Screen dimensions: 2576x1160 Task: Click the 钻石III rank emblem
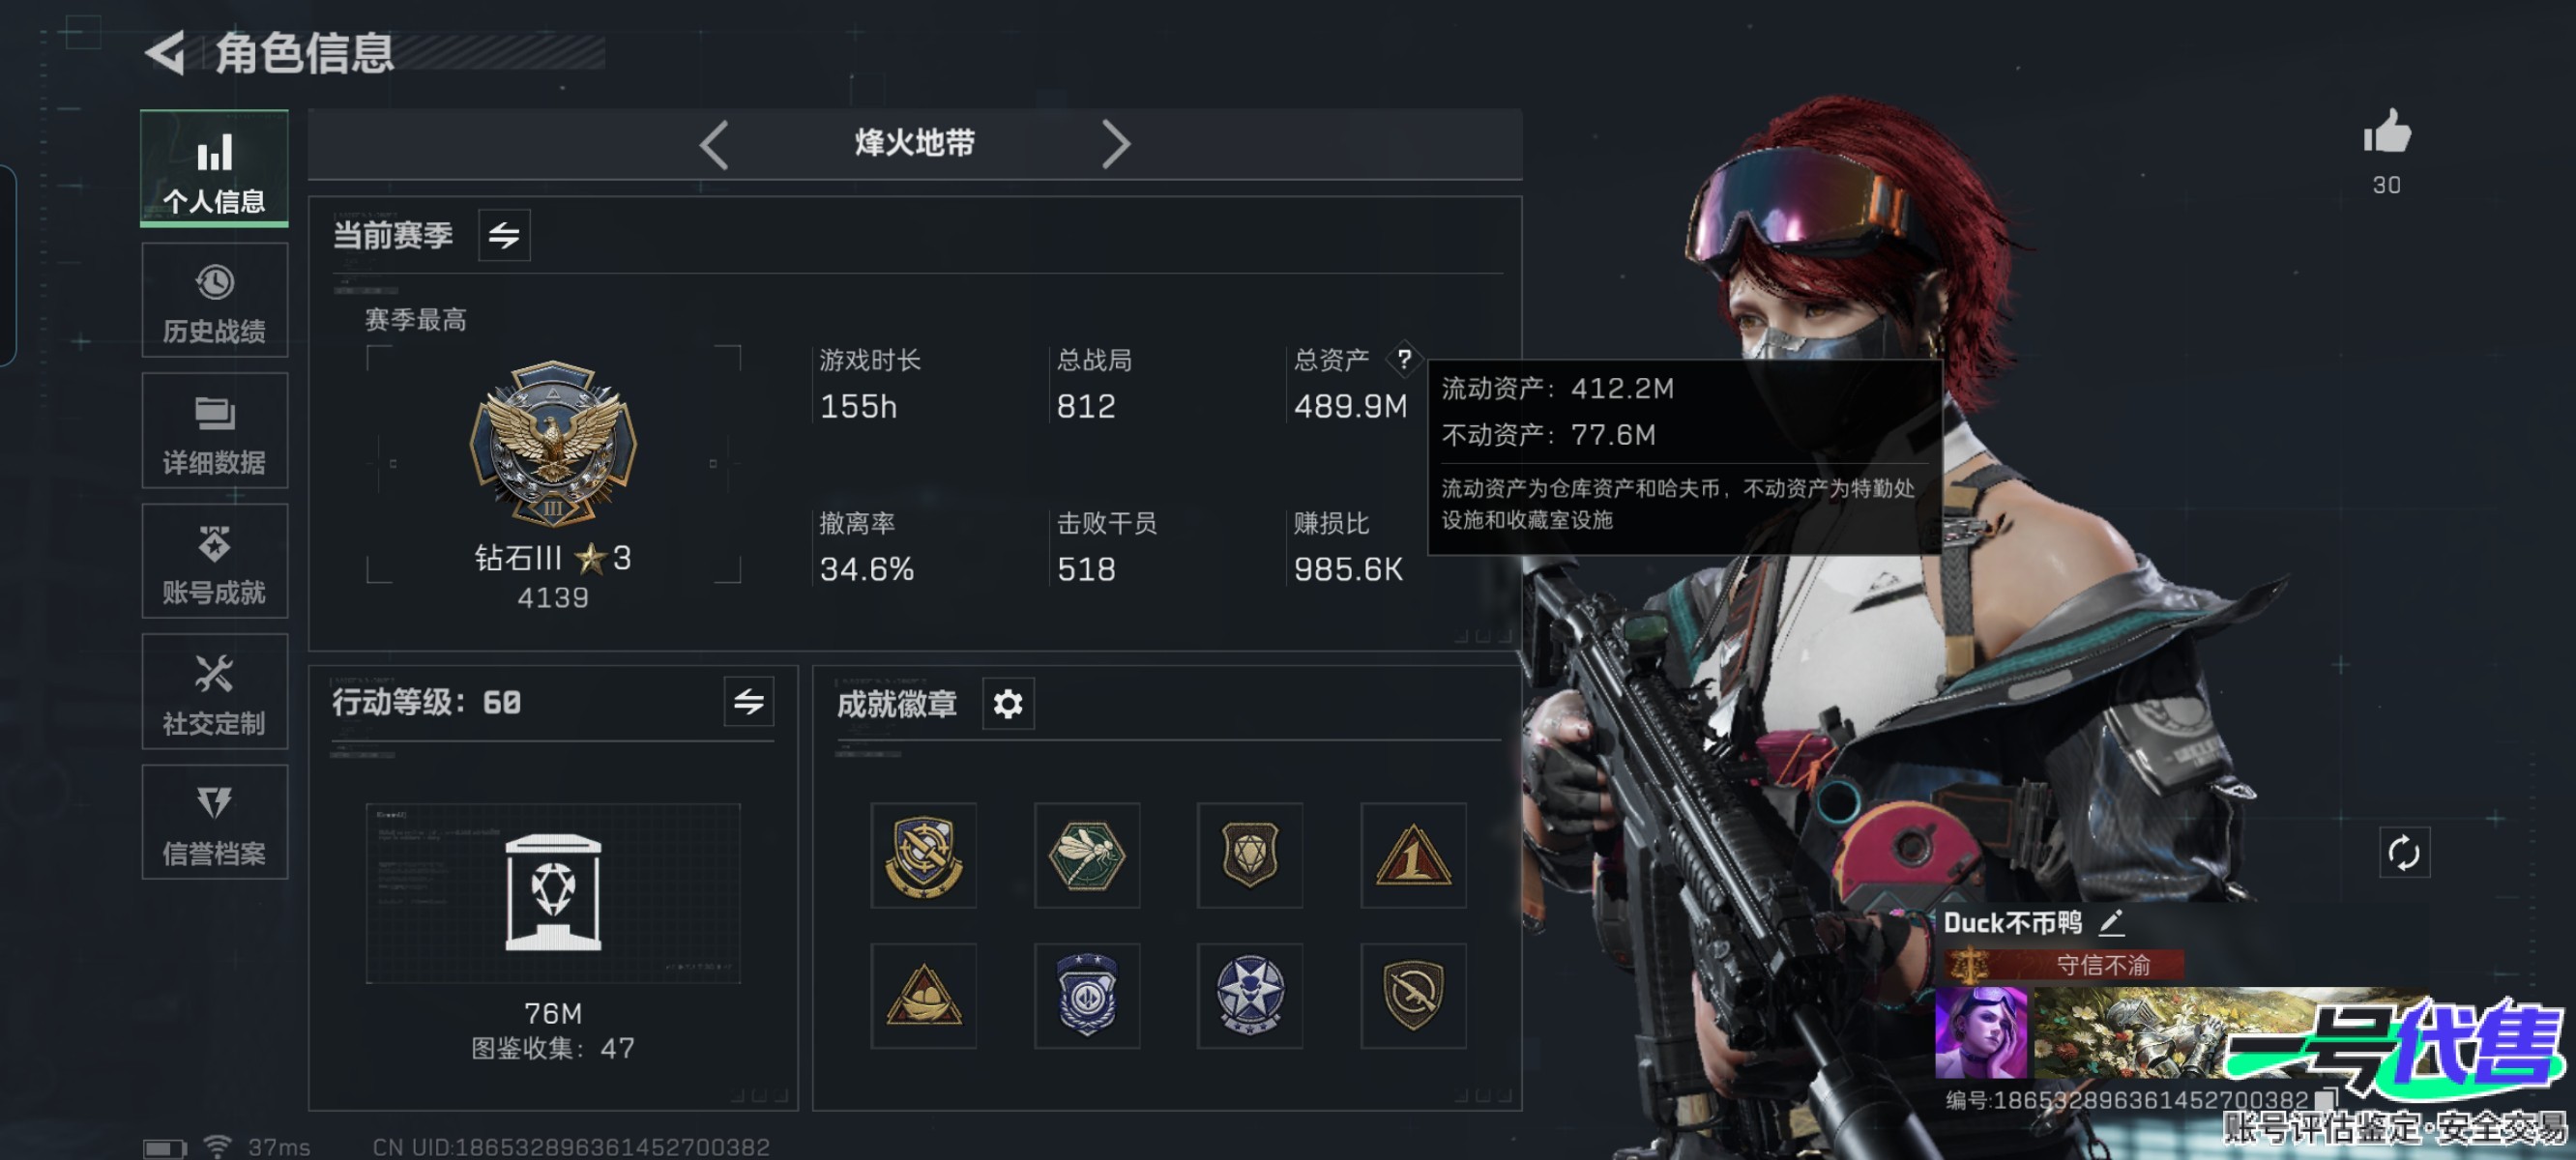tap(553, 443)
